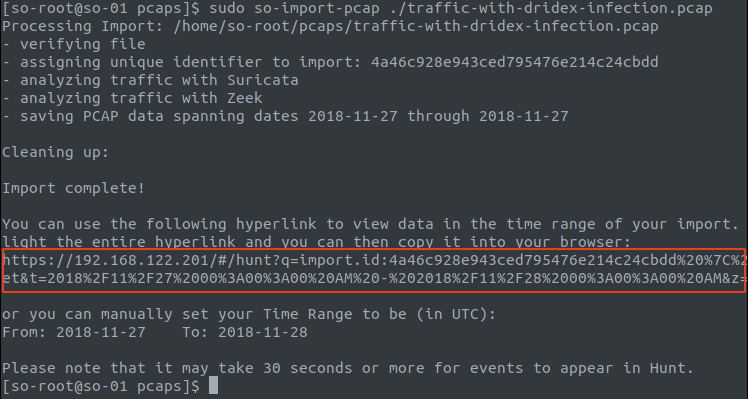Open the https://192.168.122.201 hunt hyperlink
Image resolution: width=748 pixels, height=399 pixels.
point(374,261)
